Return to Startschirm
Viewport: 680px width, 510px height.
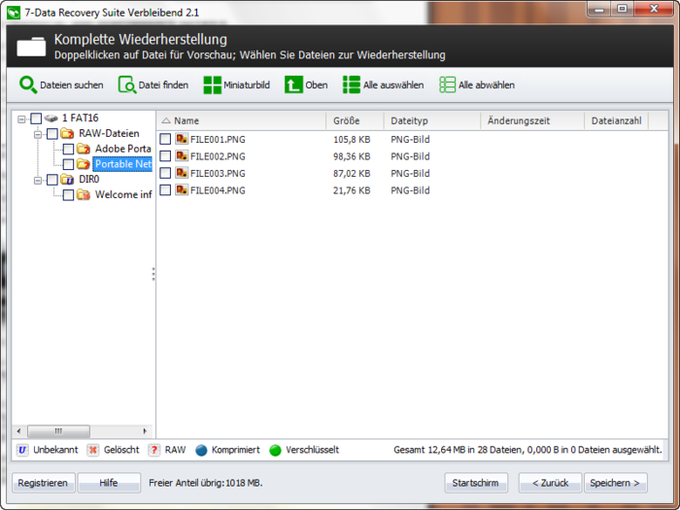click(476, 483)
